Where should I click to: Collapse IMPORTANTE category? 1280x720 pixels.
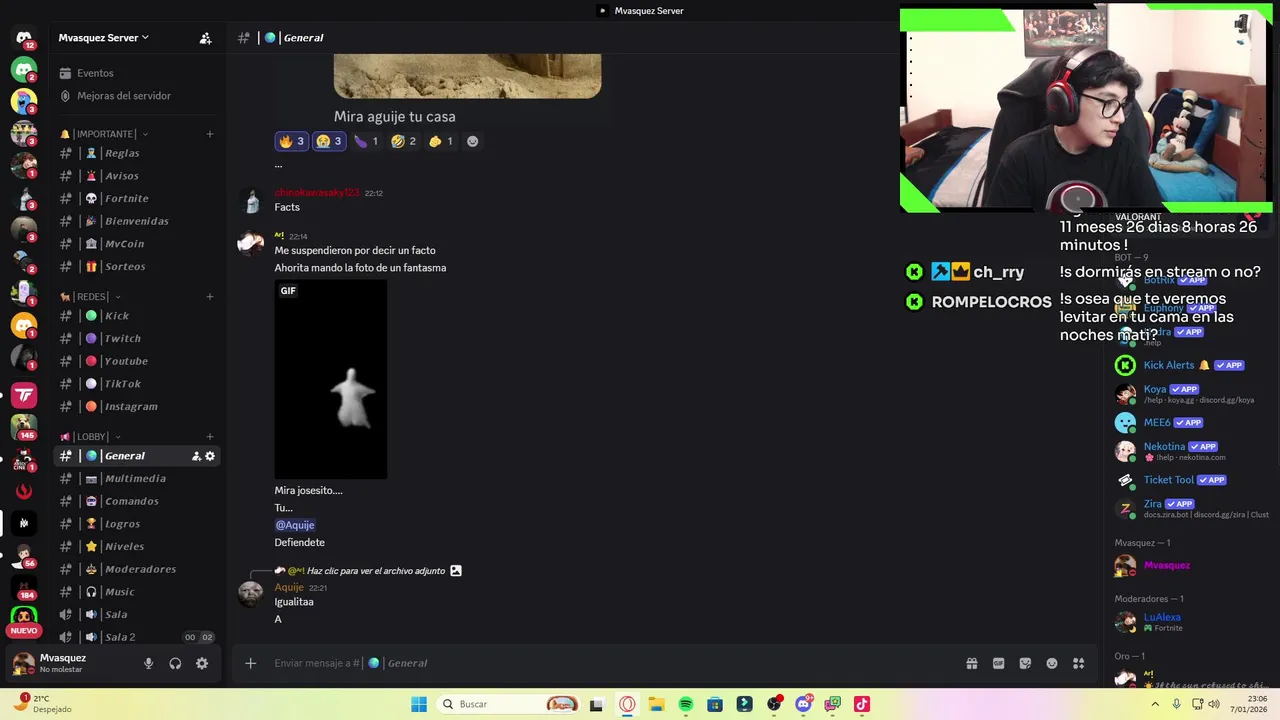[x=104, y=134]
